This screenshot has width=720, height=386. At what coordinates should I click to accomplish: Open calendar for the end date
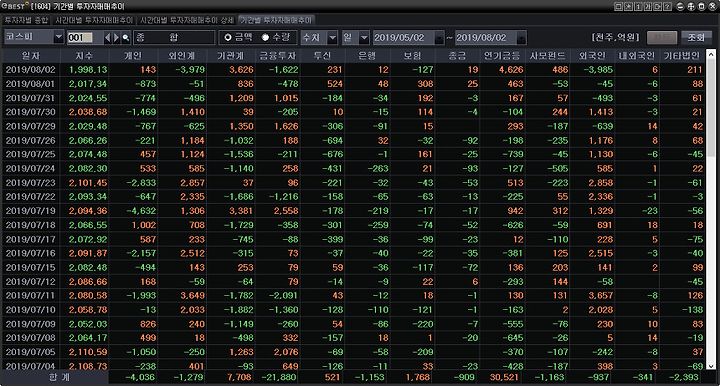[x=522, y=38]
